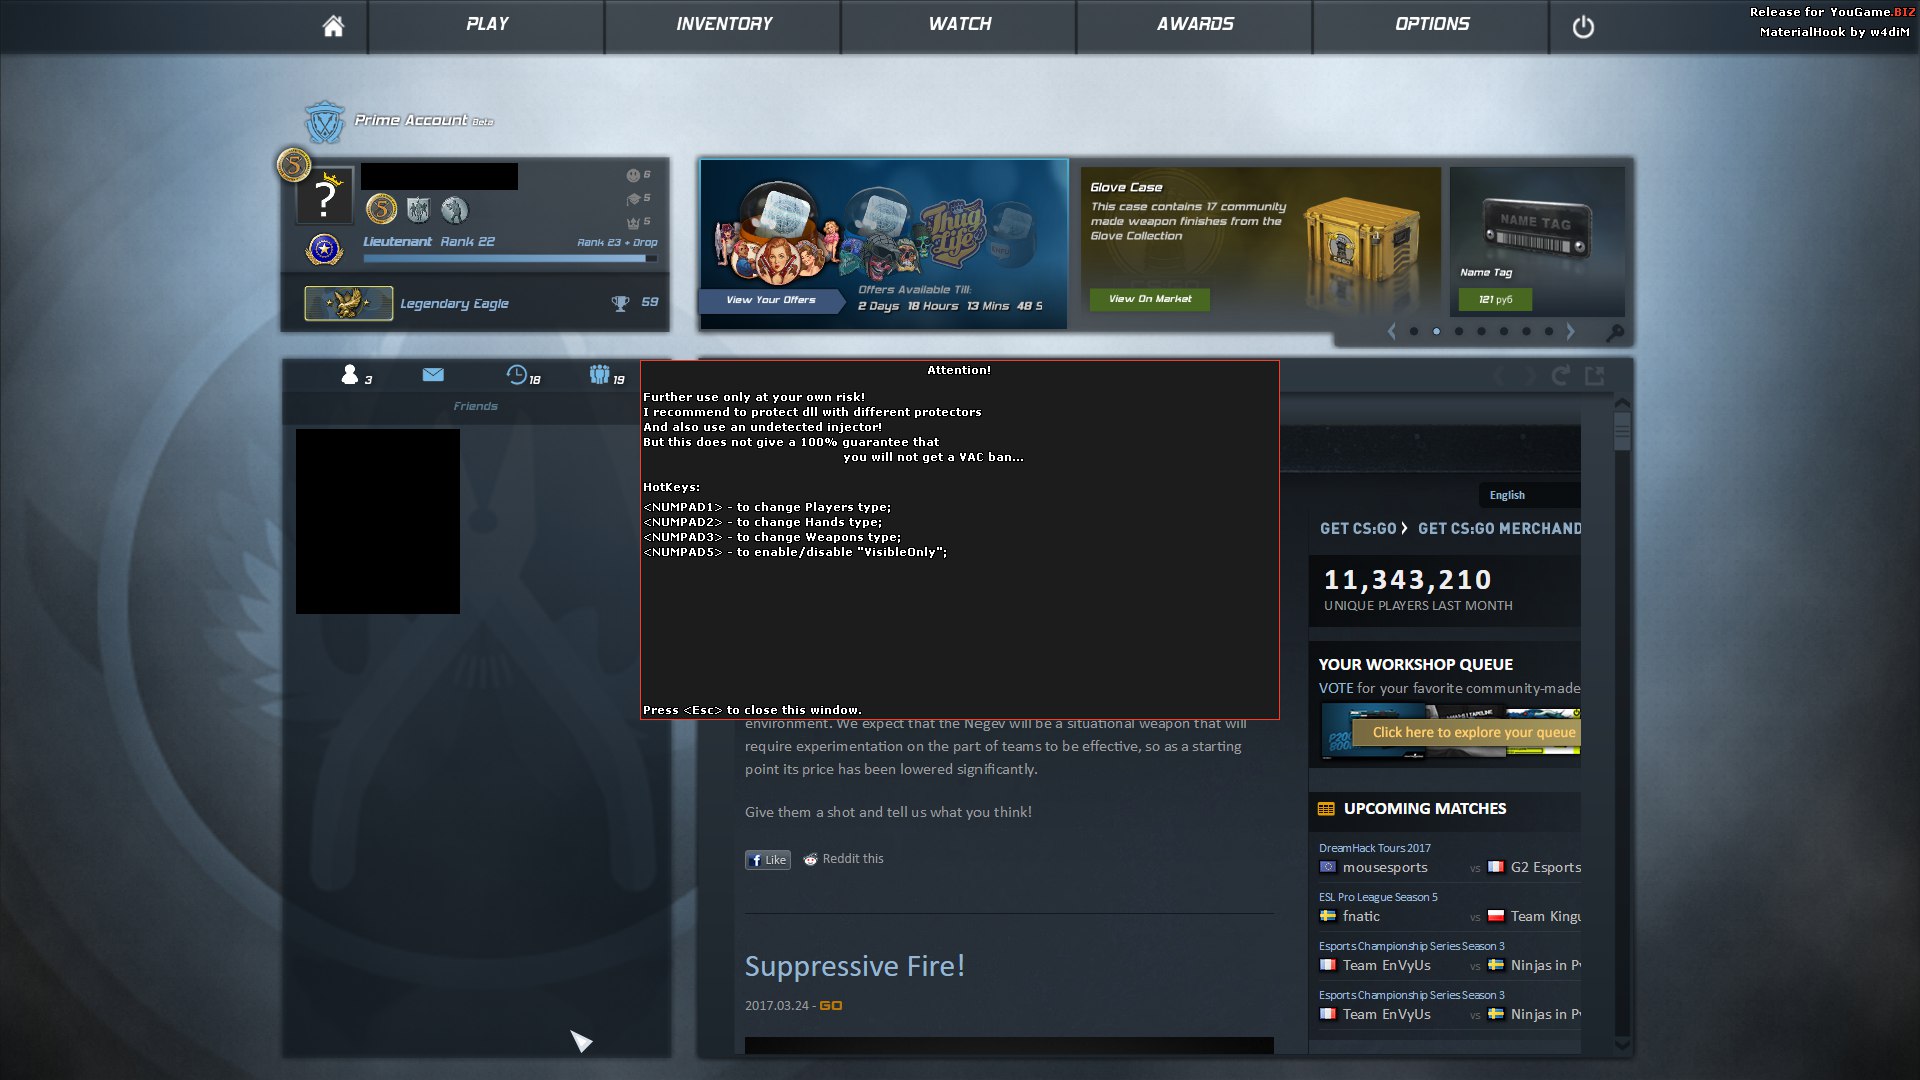Select the sixth carousel page dot
The image size is (1920, 1080).
[1526, 331]
